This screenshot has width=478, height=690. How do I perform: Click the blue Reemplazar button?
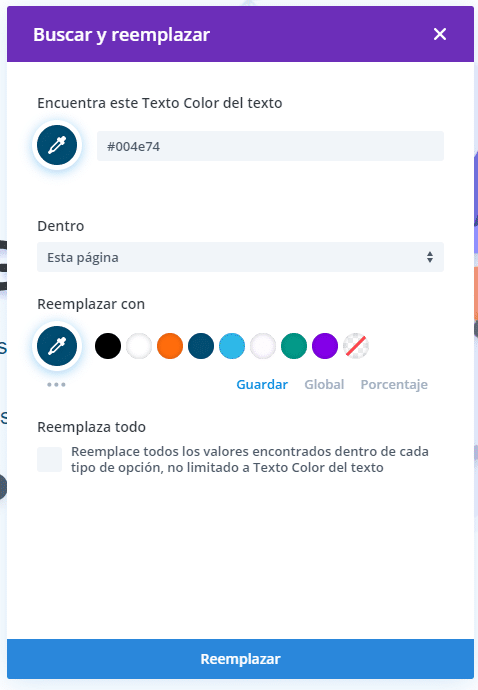coord(240,659)
